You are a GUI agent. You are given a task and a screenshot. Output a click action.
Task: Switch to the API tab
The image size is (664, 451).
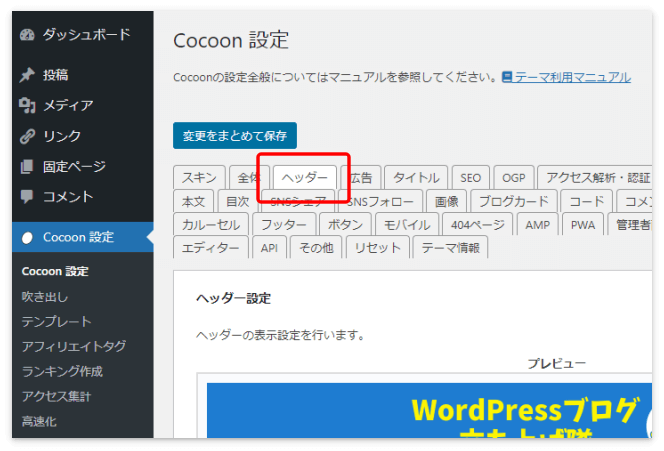point(269,247)
